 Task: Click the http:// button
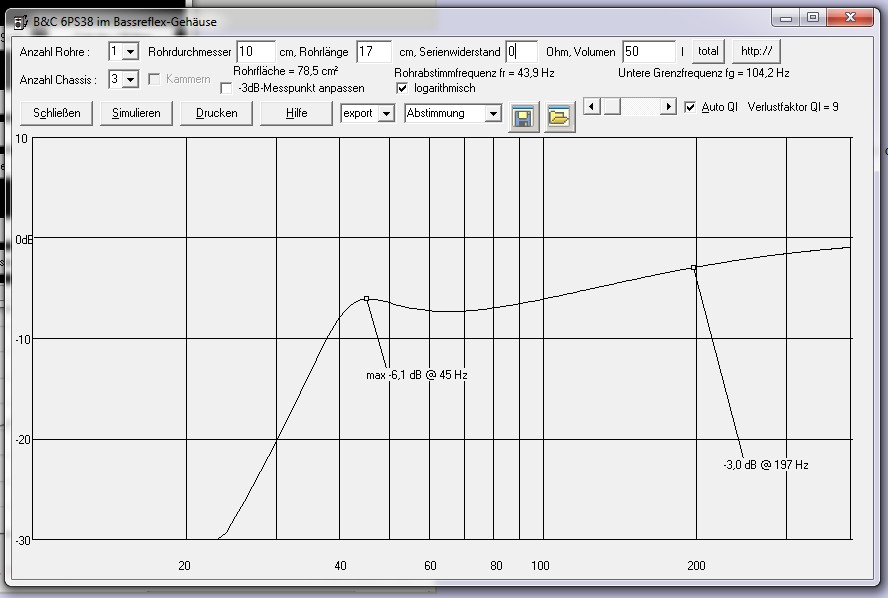tap(757, 51)
